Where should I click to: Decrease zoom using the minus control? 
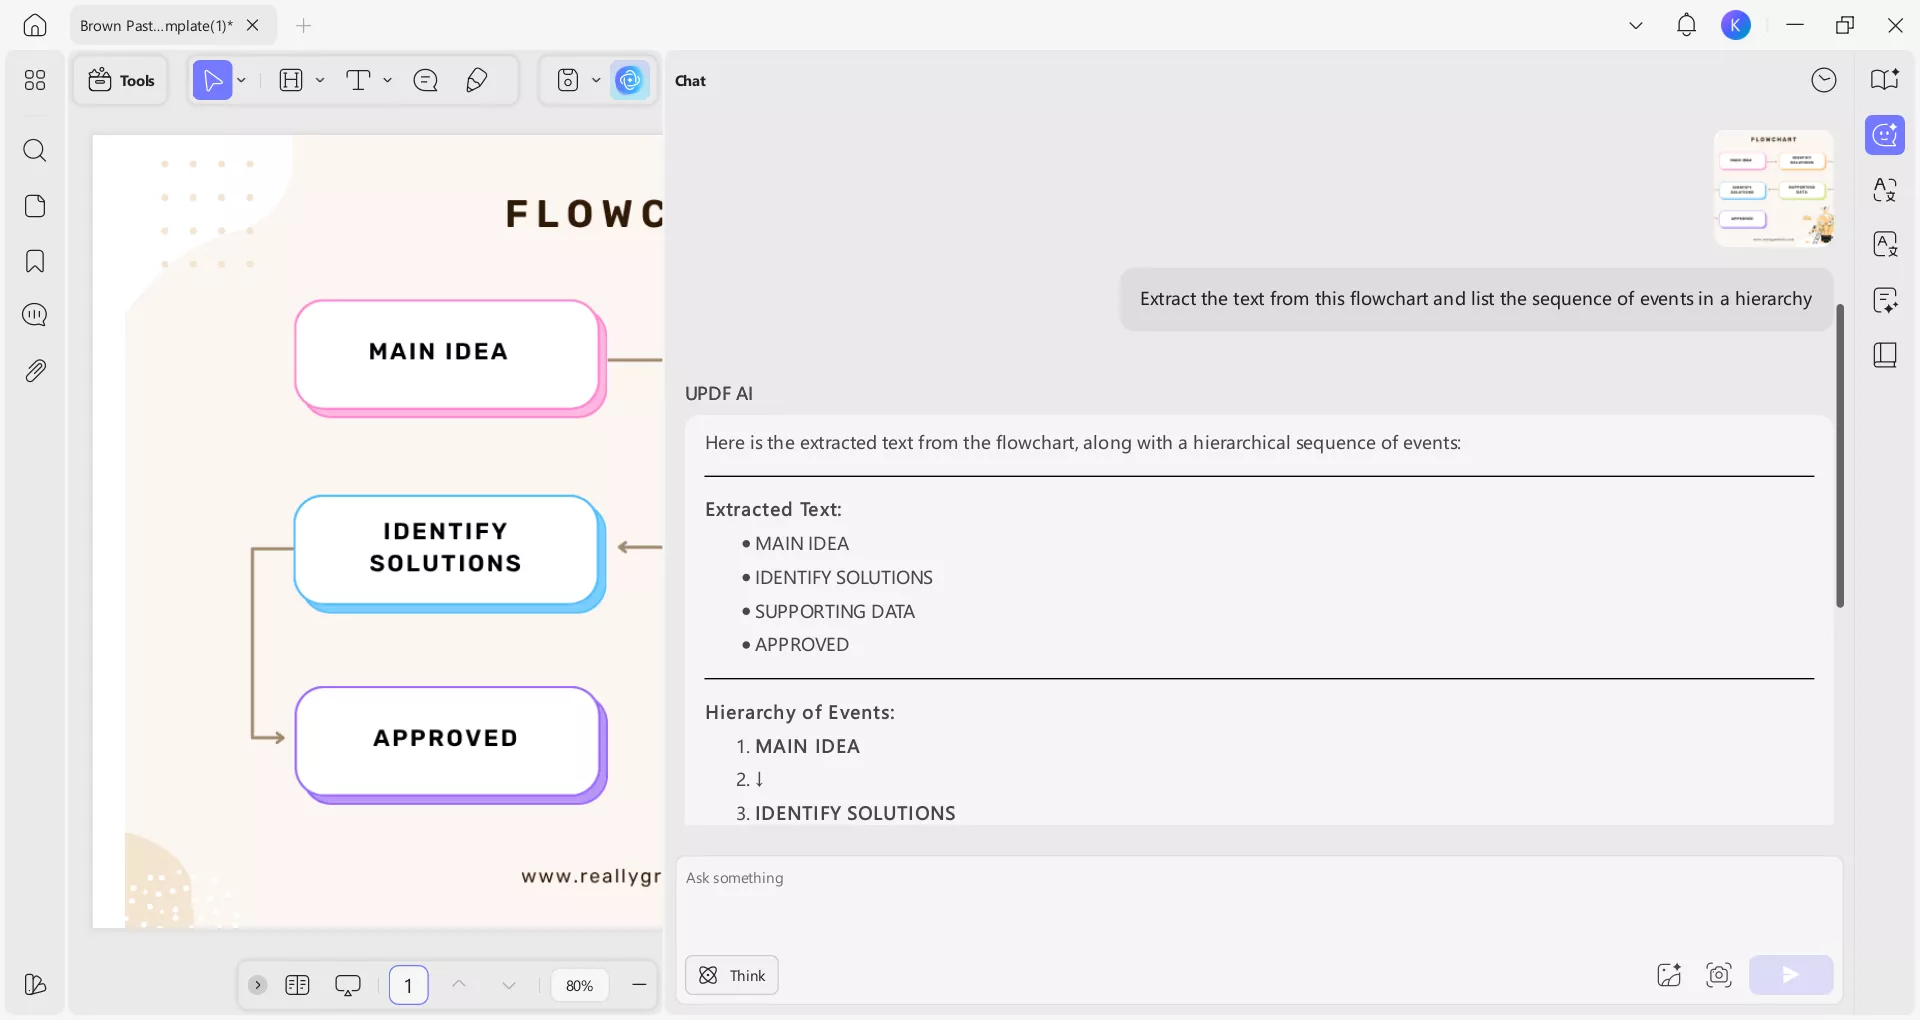pyautogui.click(x=640, y=985)
